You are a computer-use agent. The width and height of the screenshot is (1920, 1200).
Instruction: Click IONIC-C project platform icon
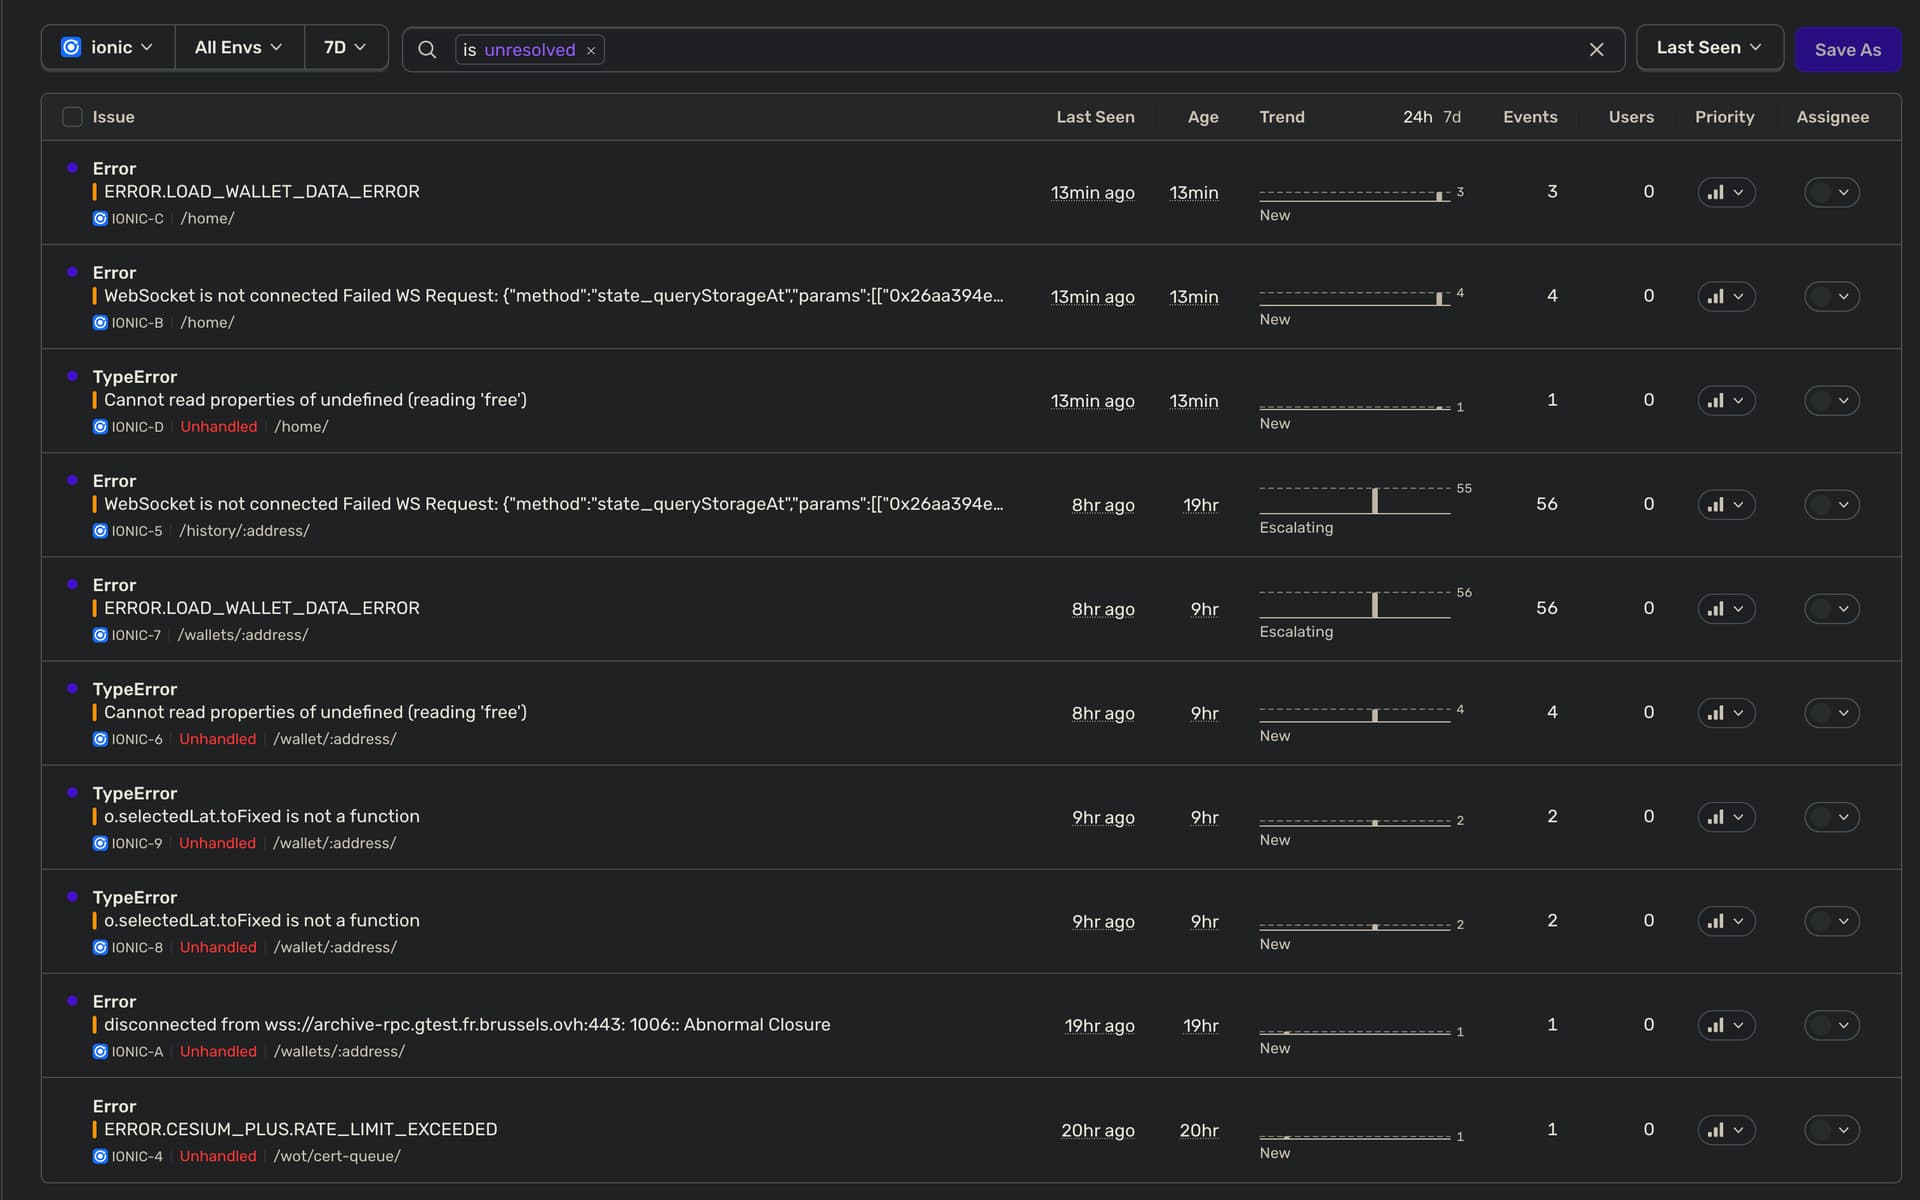(x=100, y=218)
